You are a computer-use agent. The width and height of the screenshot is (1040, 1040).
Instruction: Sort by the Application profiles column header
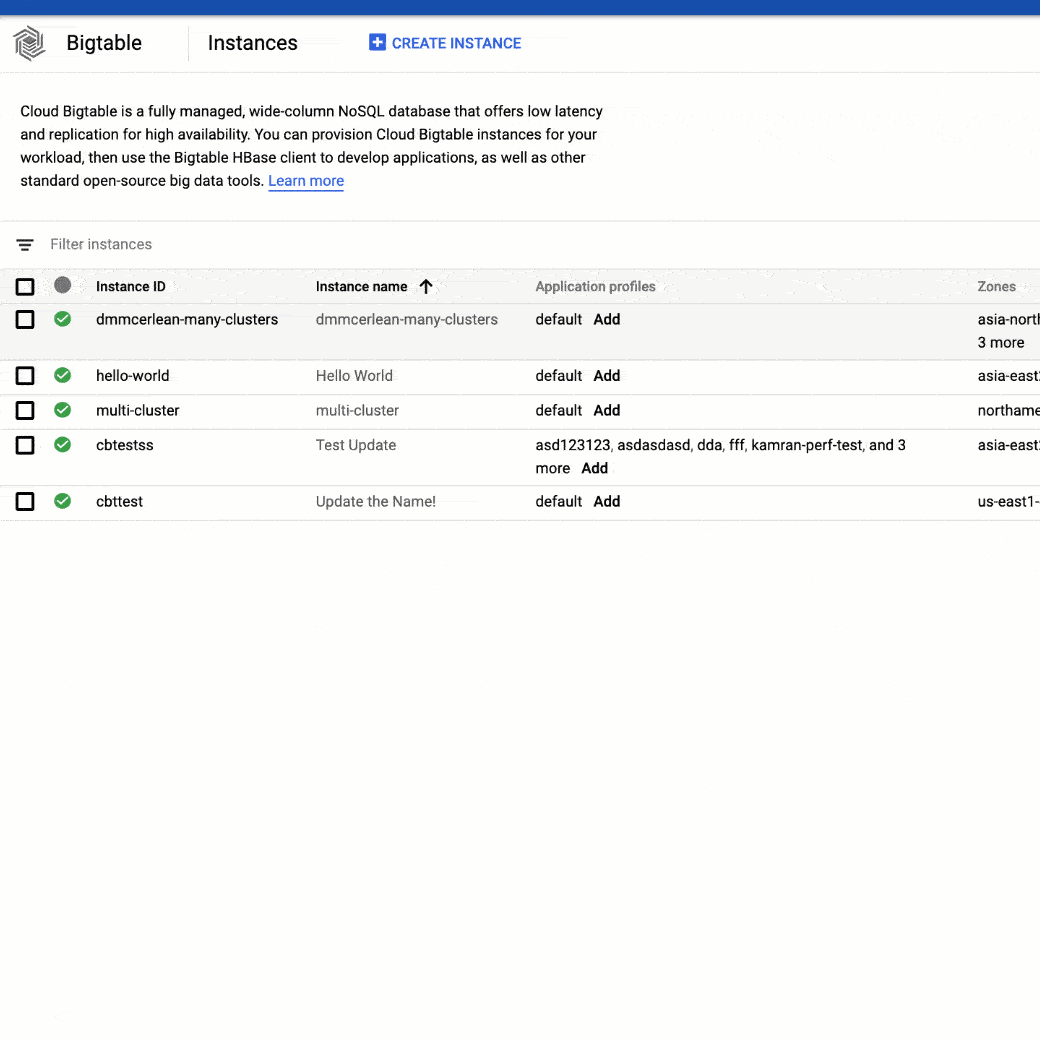(x=595, y=287)
